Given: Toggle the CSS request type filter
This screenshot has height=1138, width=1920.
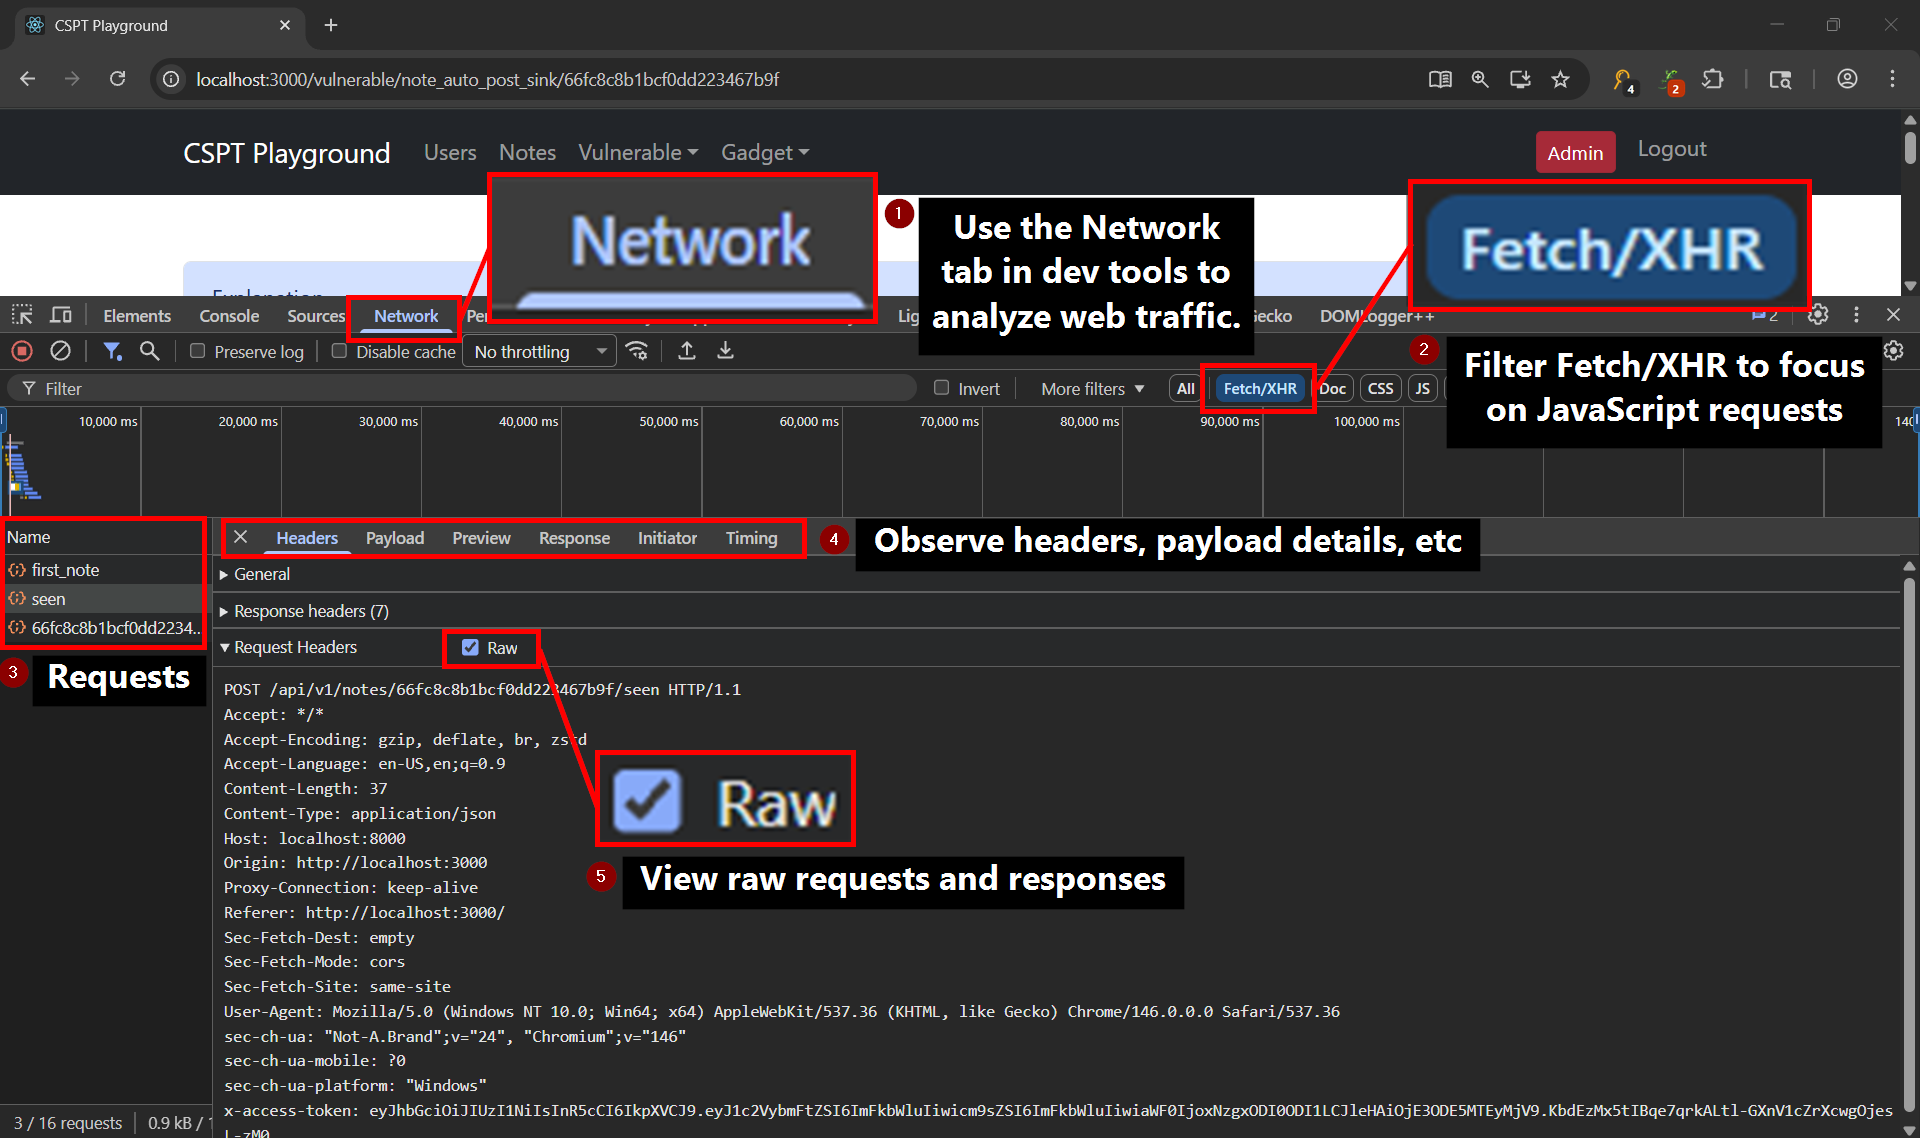Looking at the screenshot, I should pos(1381,388).
